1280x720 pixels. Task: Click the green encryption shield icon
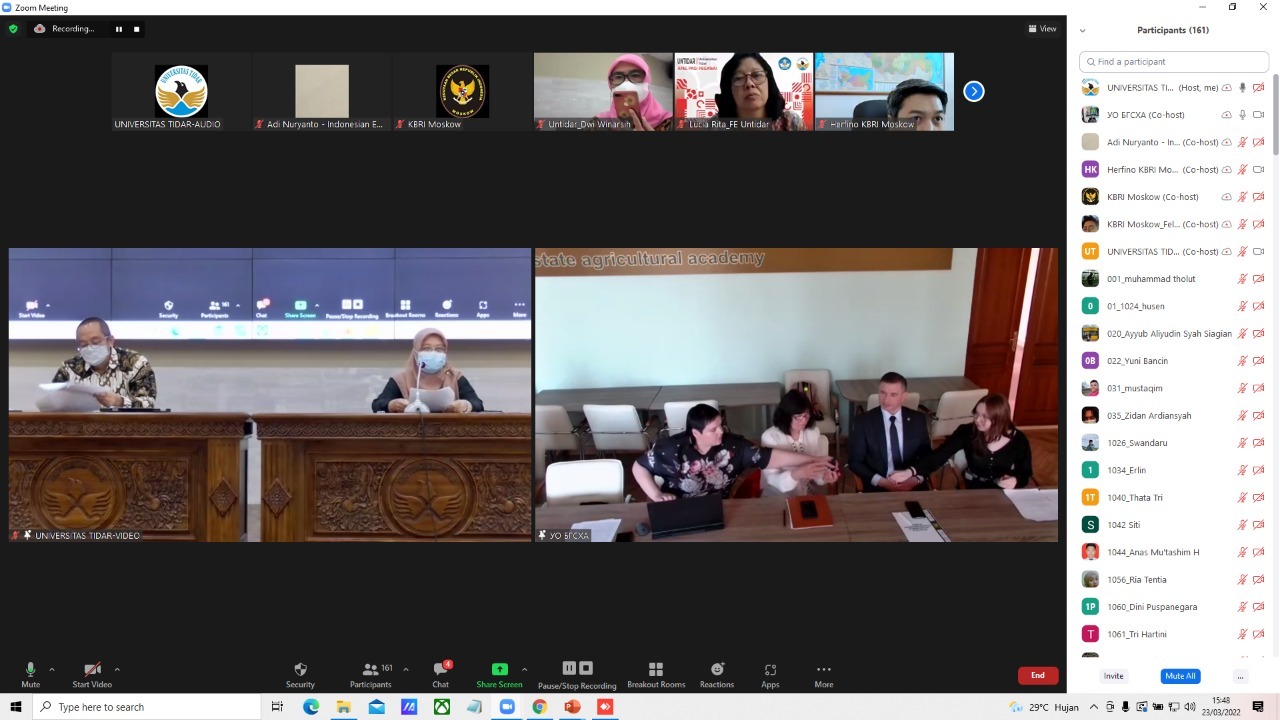pyautogui.click(x=13, y=29)
